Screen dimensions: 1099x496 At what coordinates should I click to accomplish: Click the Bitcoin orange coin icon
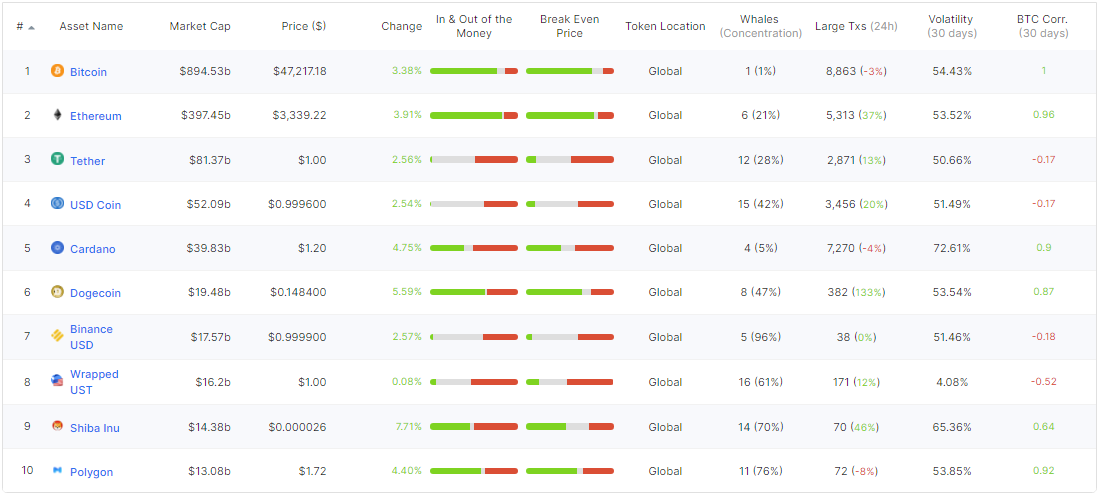coord(57,71)
